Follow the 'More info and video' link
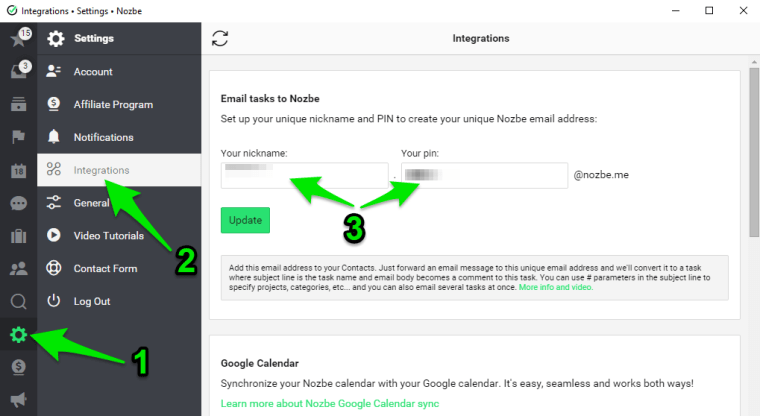Screen dimensions: 760x416 coord(556,287)
